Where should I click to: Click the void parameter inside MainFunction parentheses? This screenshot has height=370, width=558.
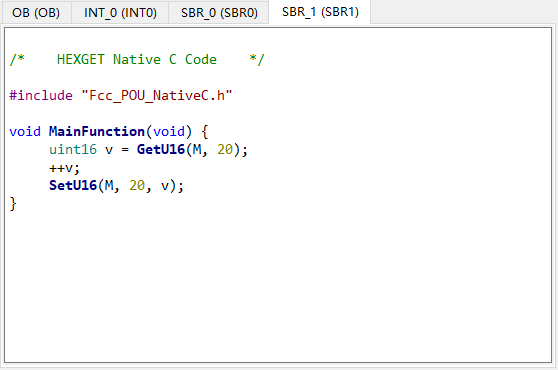[169, 132]
